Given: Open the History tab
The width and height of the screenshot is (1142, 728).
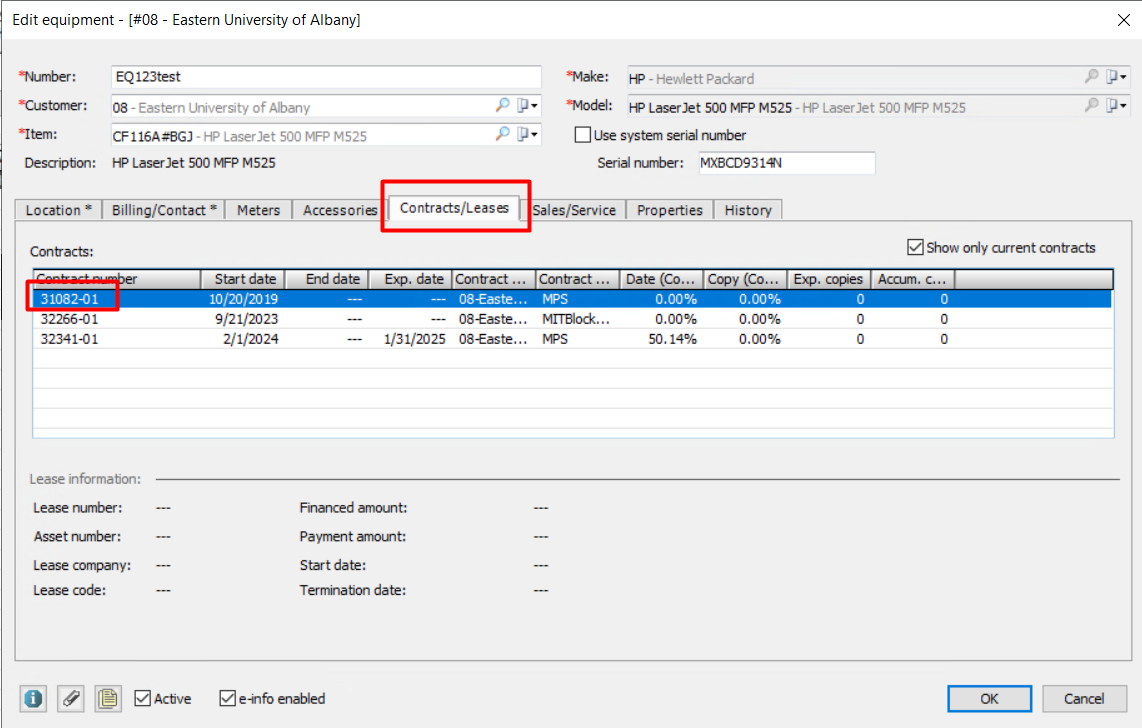Looking at the screenshot, I should 748,210.
